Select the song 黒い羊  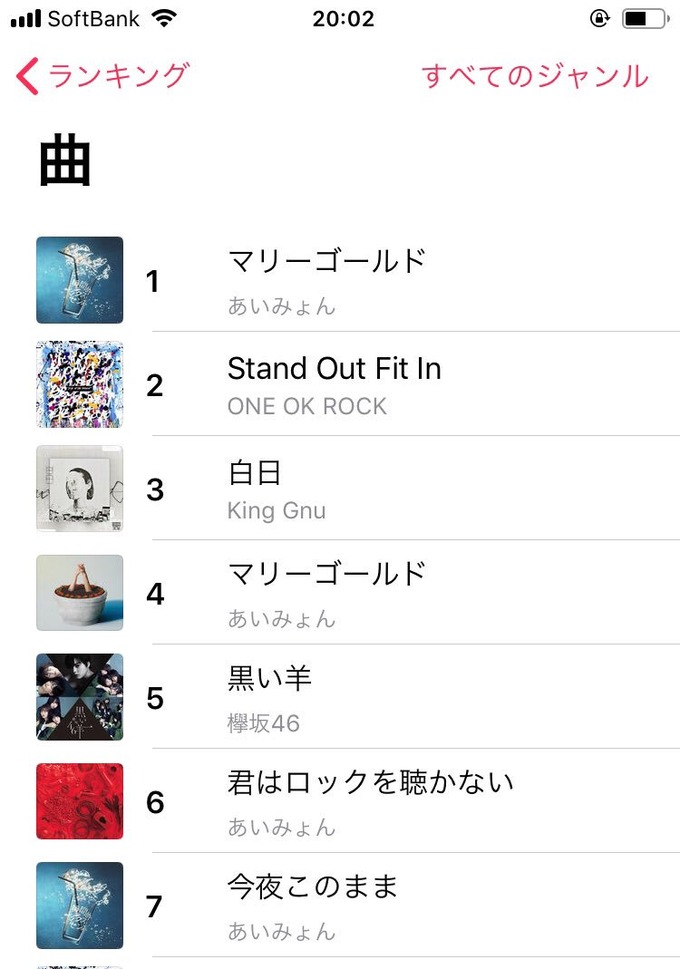point(270,678)
